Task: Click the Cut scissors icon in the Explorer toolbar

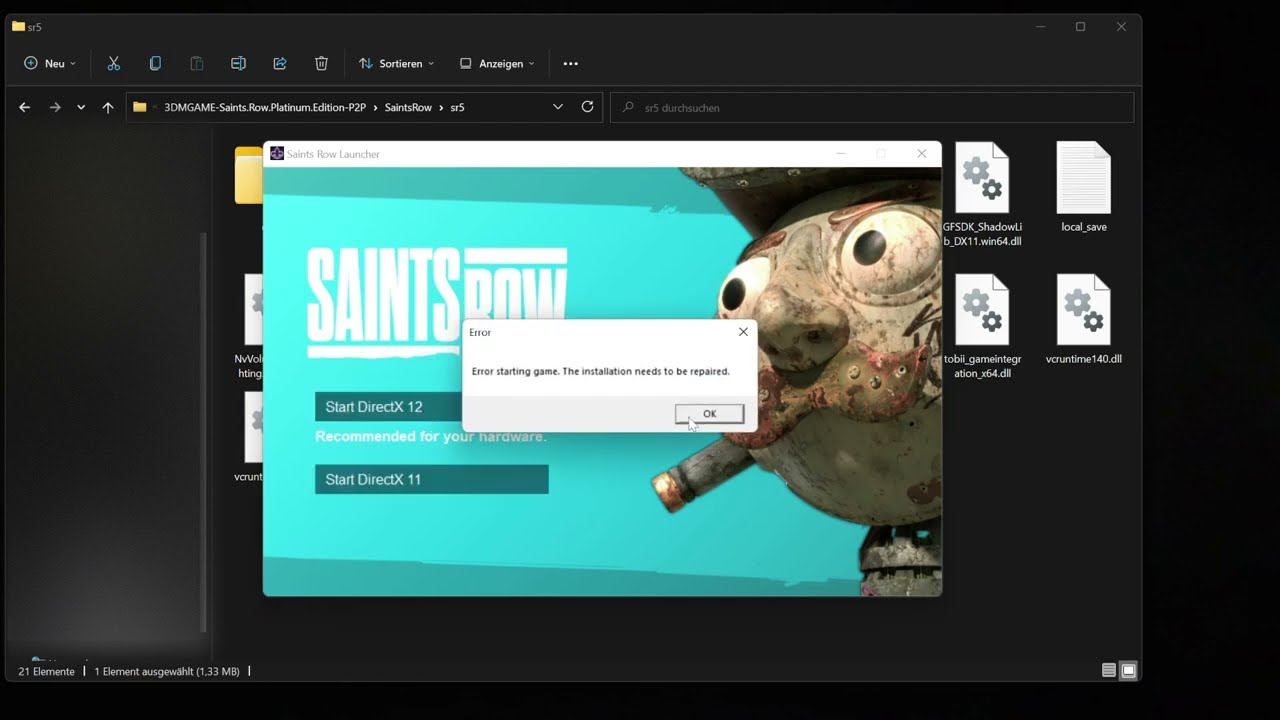Action: 113,63
